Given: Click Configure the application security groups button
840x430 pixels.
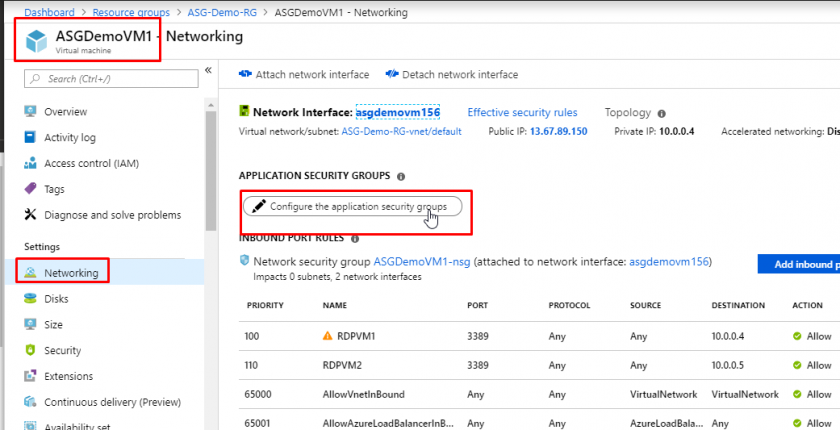Looking at the screenshot, I should tap(352, 206).
